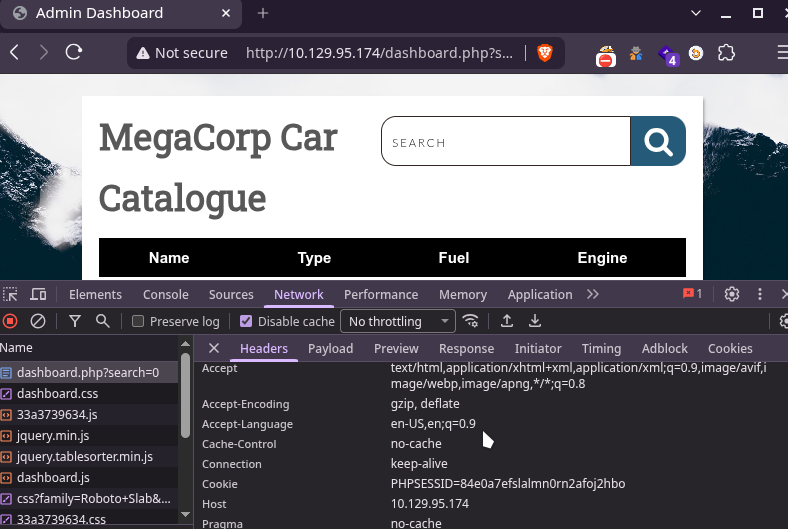View the Initiator sub-tab
The height and width of the screenshot is (529, 788).
[538, 348]
